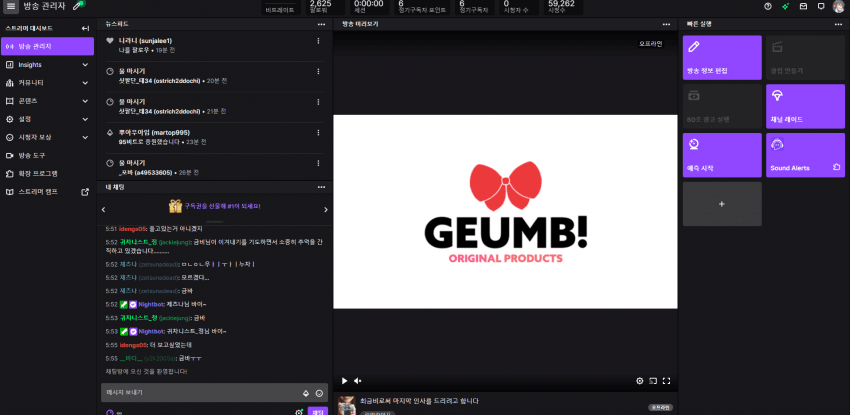Click the 60초 광고 실행 quick action tile
Viewport: 850px width, 415px height.
click(722, 106)
